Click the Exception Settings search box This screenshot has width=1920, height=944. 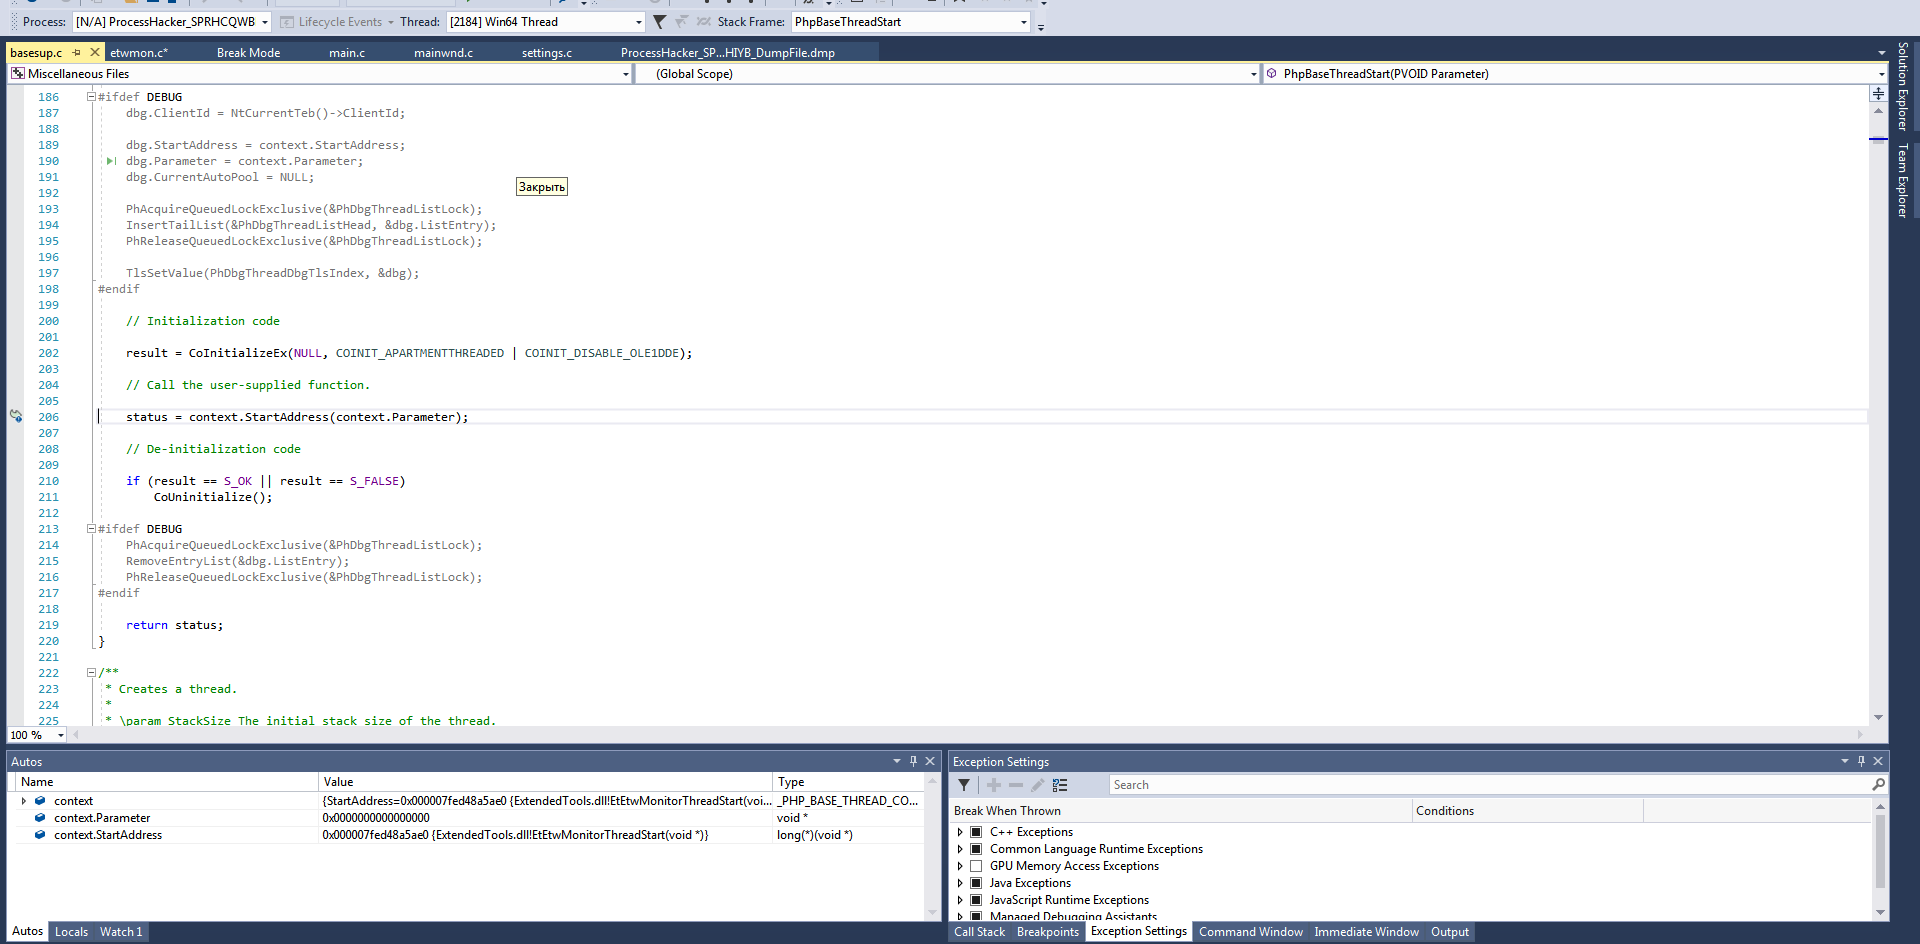tap(1400, 784)
